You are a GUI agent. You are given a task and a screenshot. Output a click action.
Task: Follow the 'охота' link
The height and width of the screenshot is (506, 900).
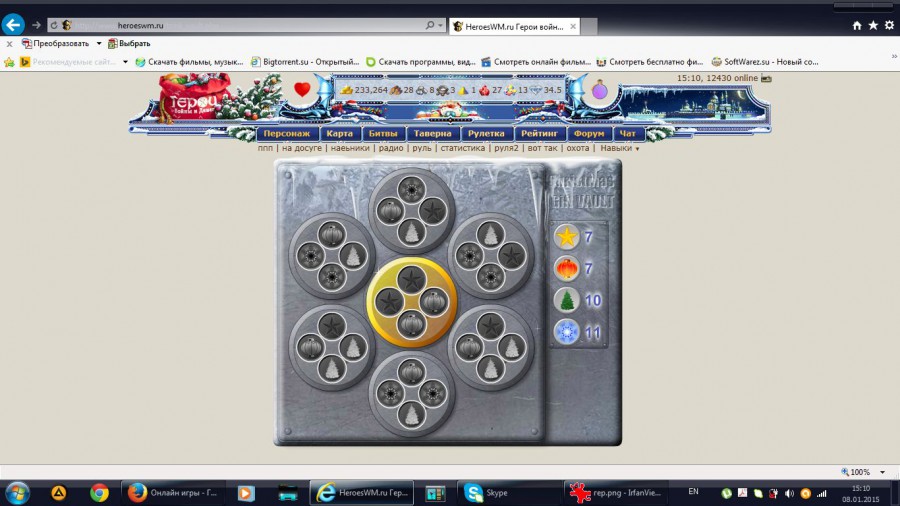tap(578, 148)
